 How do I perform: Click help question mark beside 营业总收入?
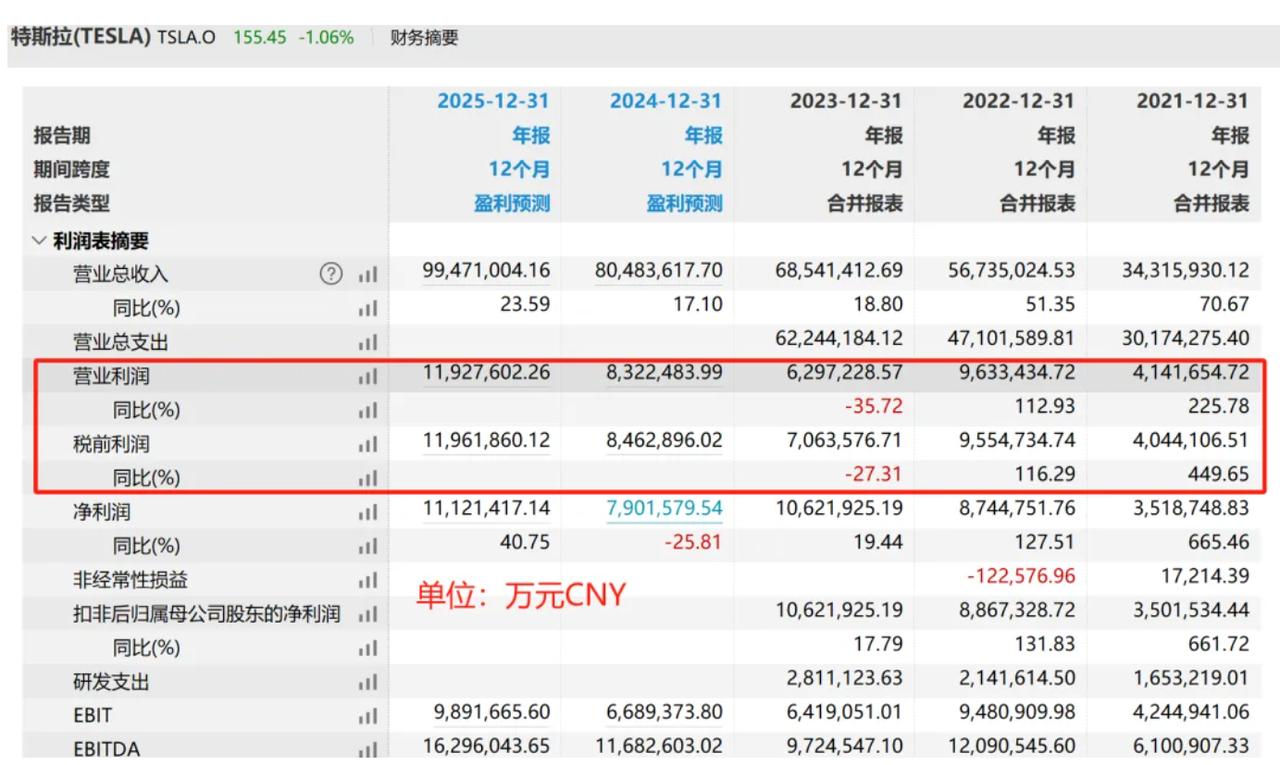(x=331, y=273)
